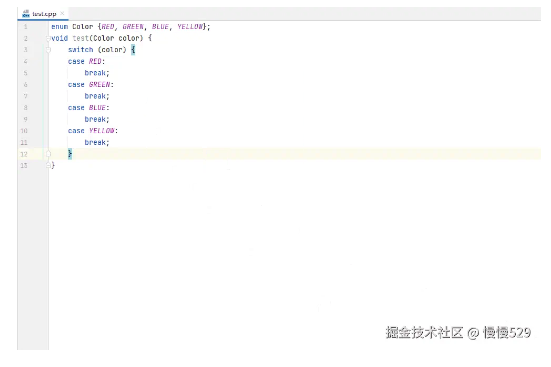Click line number 5 in the gutter

(x=25, y=73)
